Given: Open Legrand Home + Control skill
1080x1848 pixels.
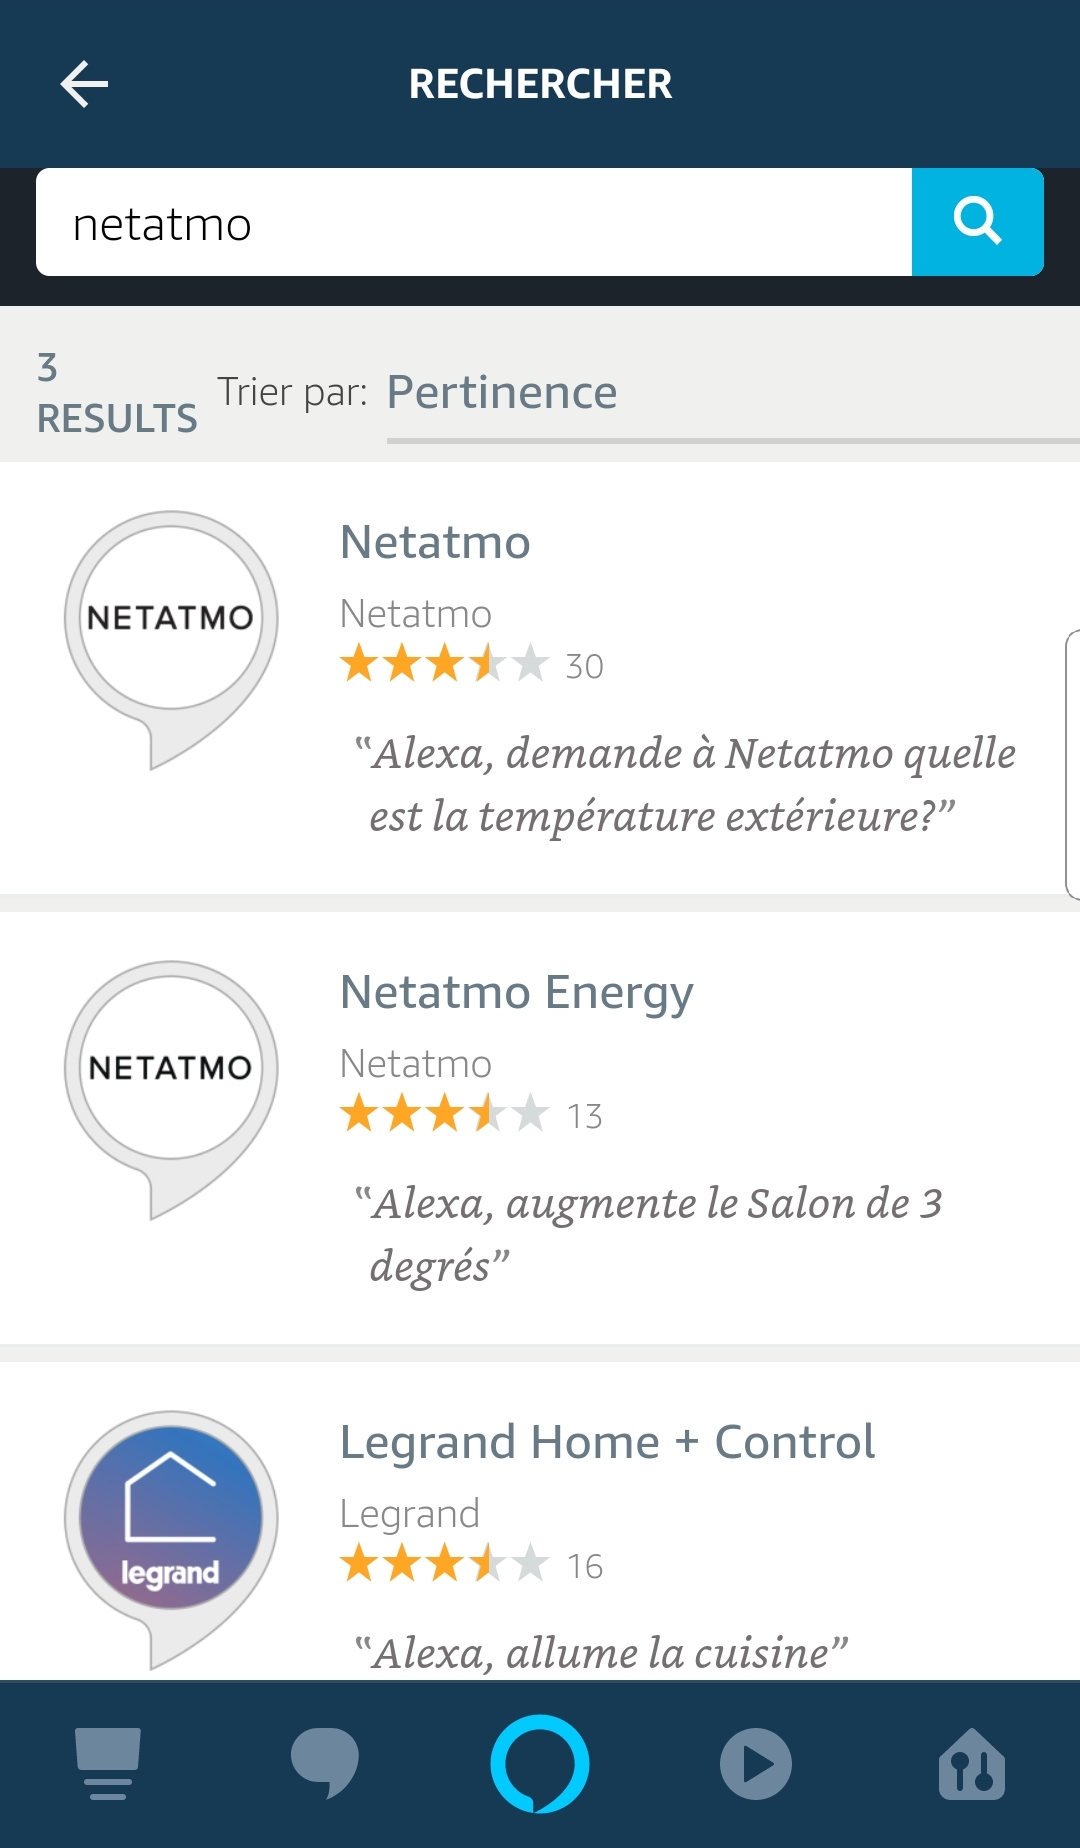Looking at the screenshot, I should 607,1443.
